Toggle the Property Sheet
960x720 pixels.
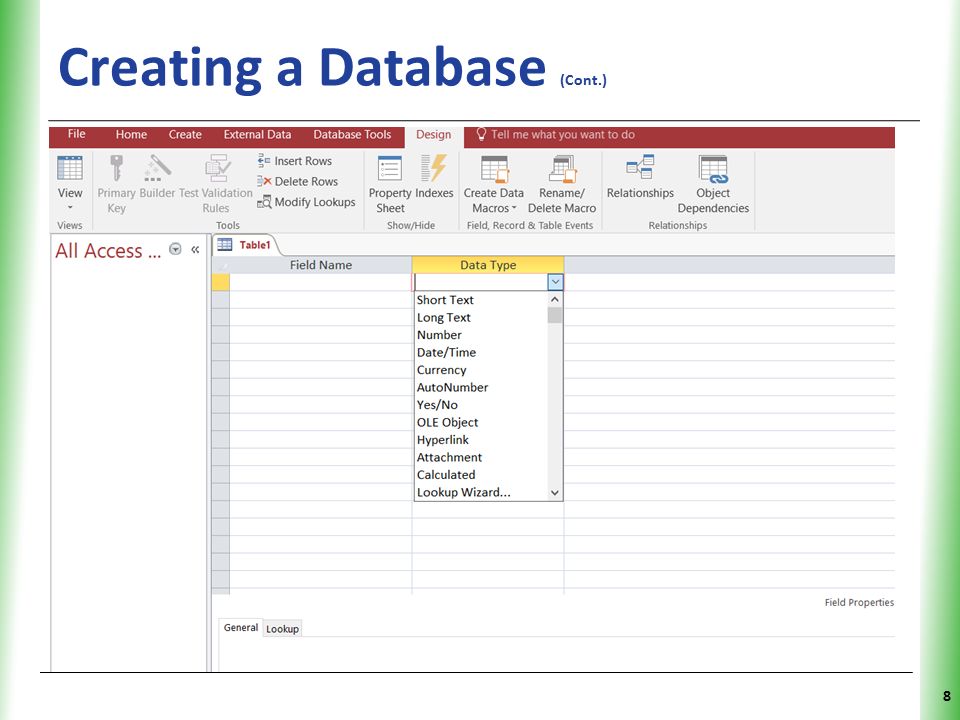click(390, 184)
